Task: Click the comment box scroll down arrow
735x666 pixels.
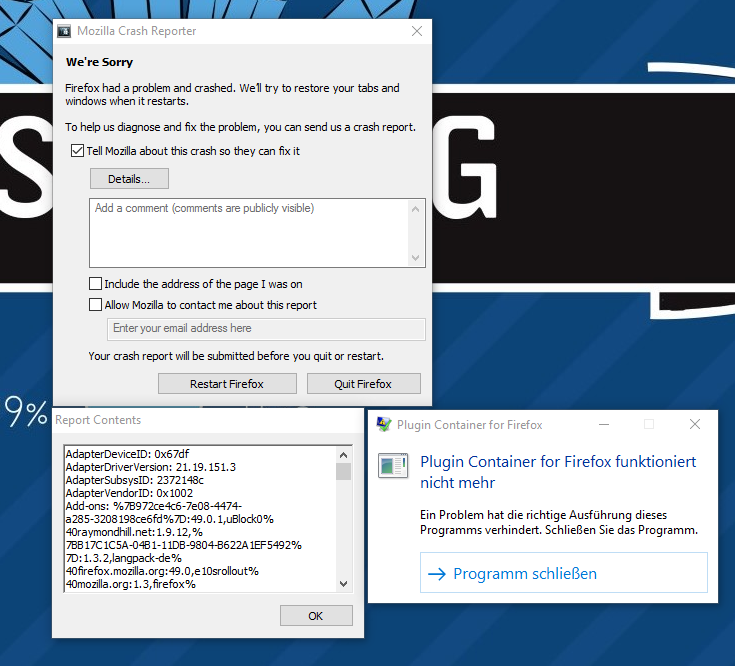Action: (415, 257)
